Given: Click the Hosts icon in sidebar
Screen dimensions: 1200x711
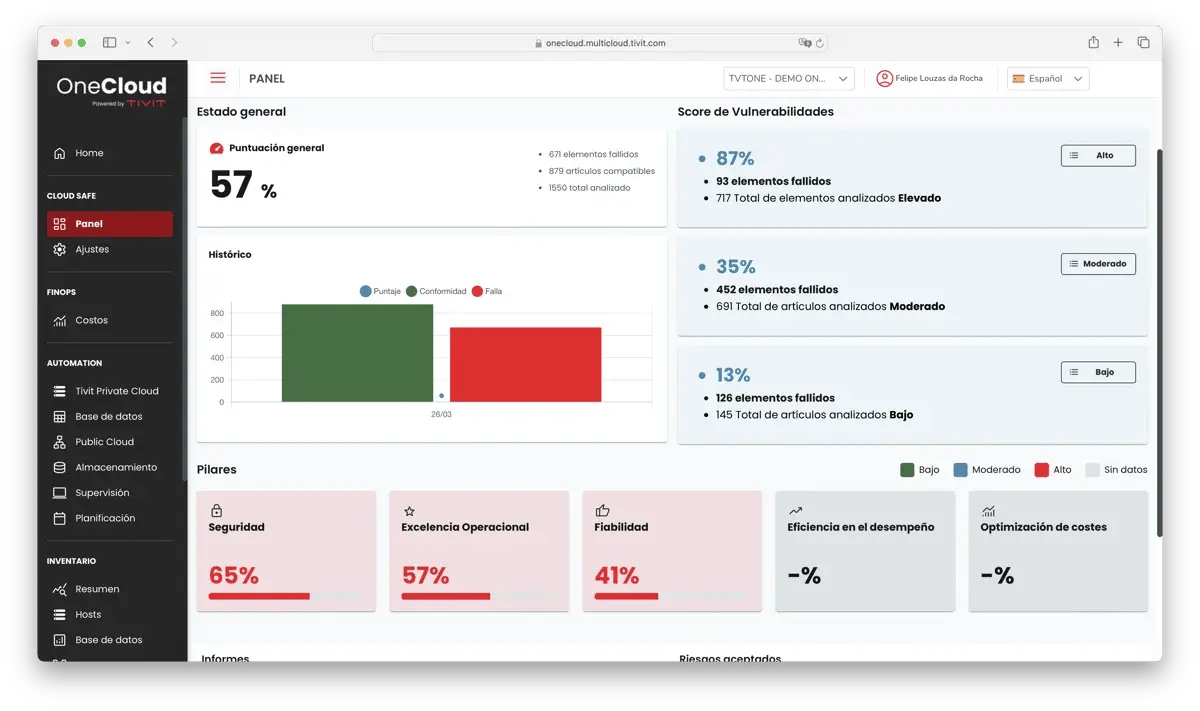Looking at the screenshot, I should pyautogui.click(x=59, y=614).
